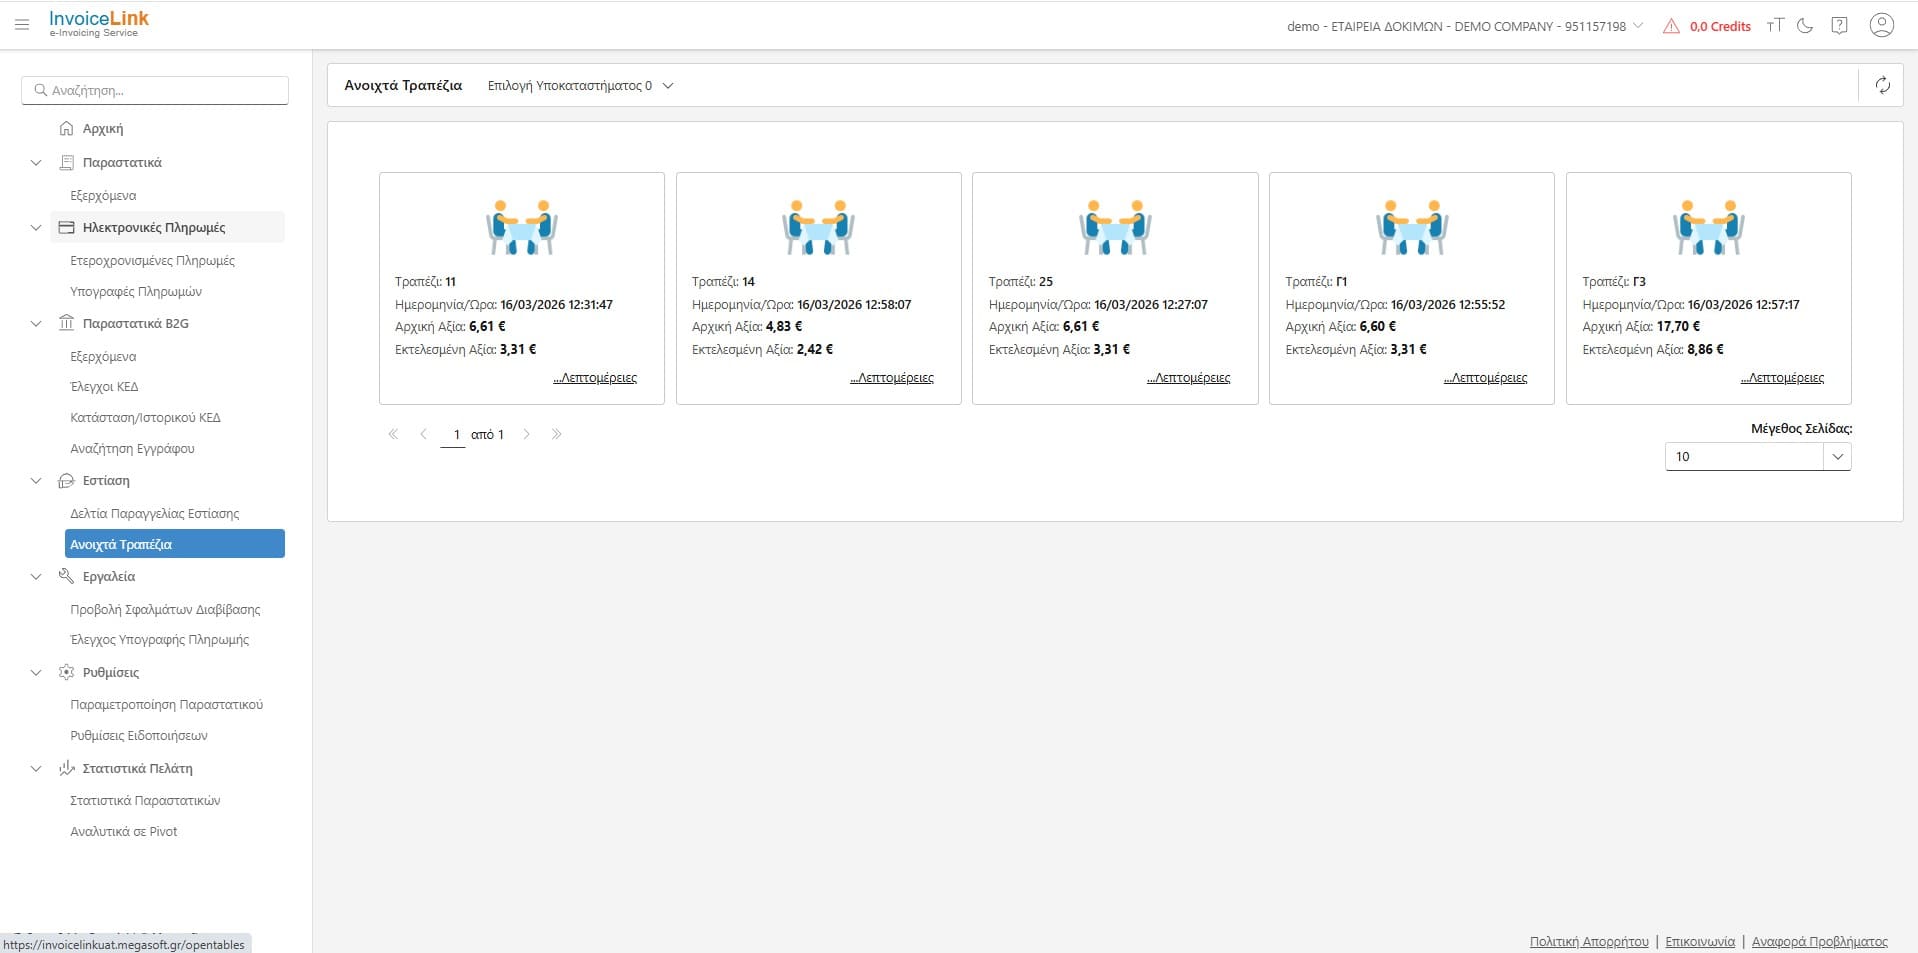This screenshot has width=1918, height=953.
Task: Collapse the Εστίαση menu section
Action: [36, 481]
